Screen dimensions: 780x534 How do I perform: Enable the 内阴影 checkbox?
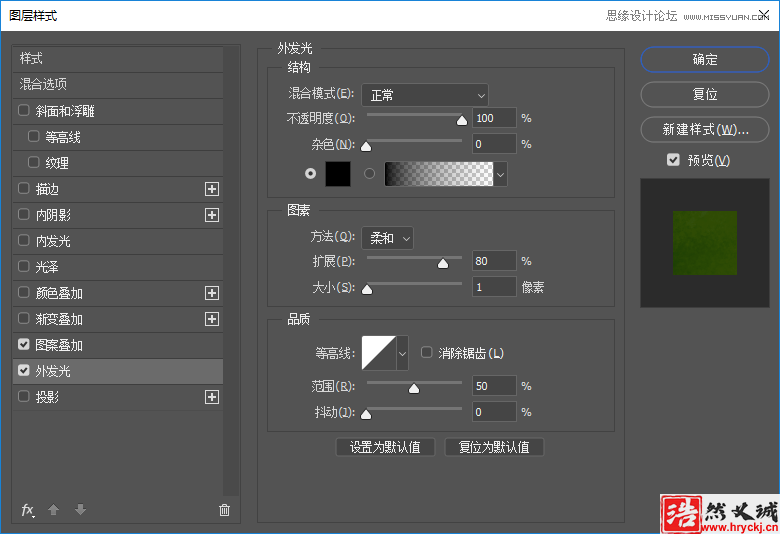pos(23,214)
